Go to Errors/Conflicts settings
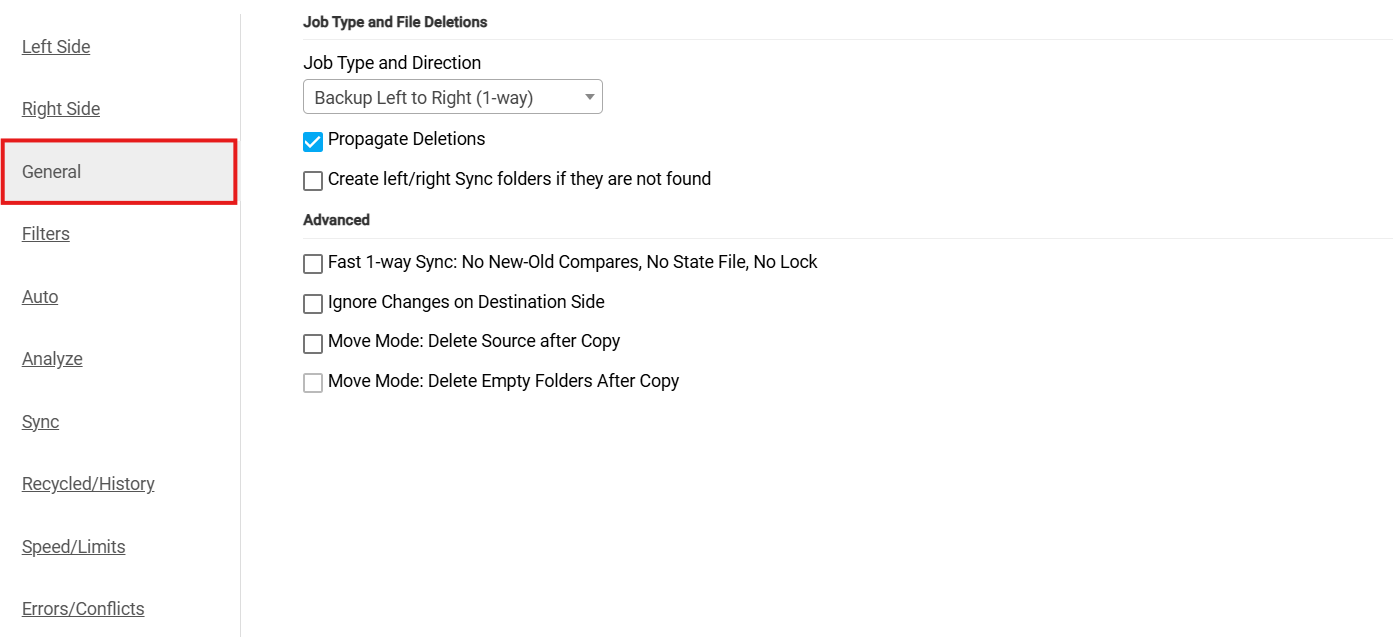 pyautogui.click(x=83, y=609)
